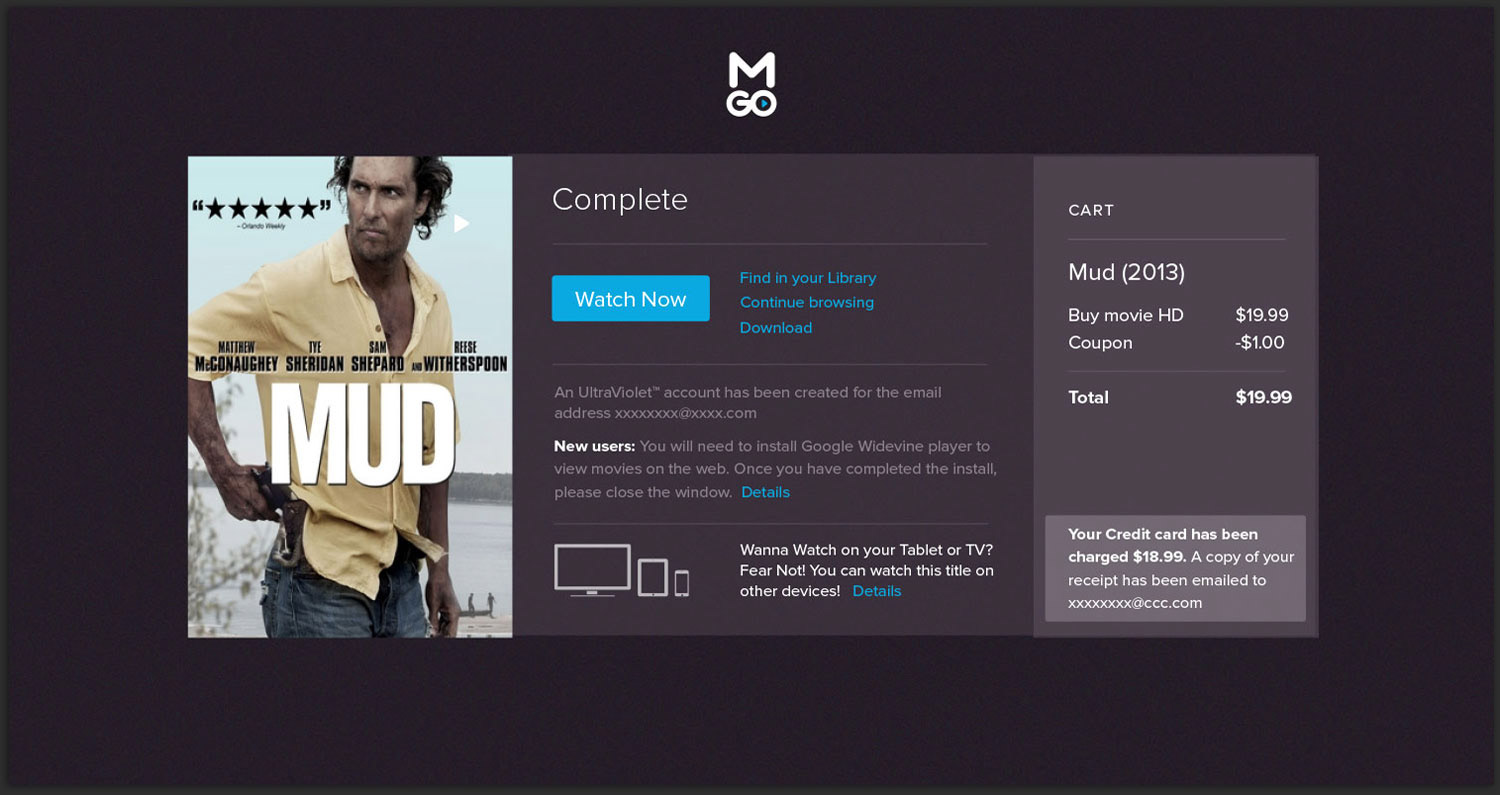Screen dimensions: 1500x795
Task: Select the Continue browsing link
Action: pyautogui.click(x=806, y=302)
